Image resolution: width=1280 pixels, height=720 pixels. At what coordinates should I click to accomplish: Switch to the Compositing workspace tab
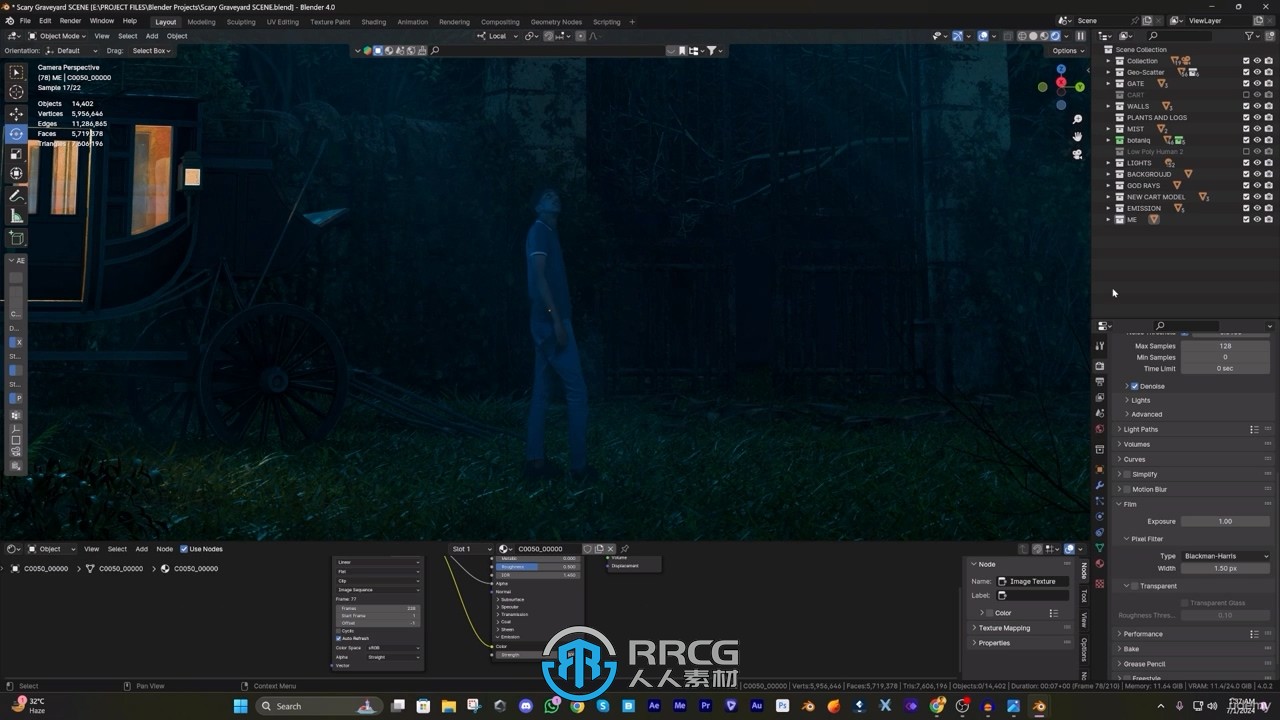click(500, 22)
